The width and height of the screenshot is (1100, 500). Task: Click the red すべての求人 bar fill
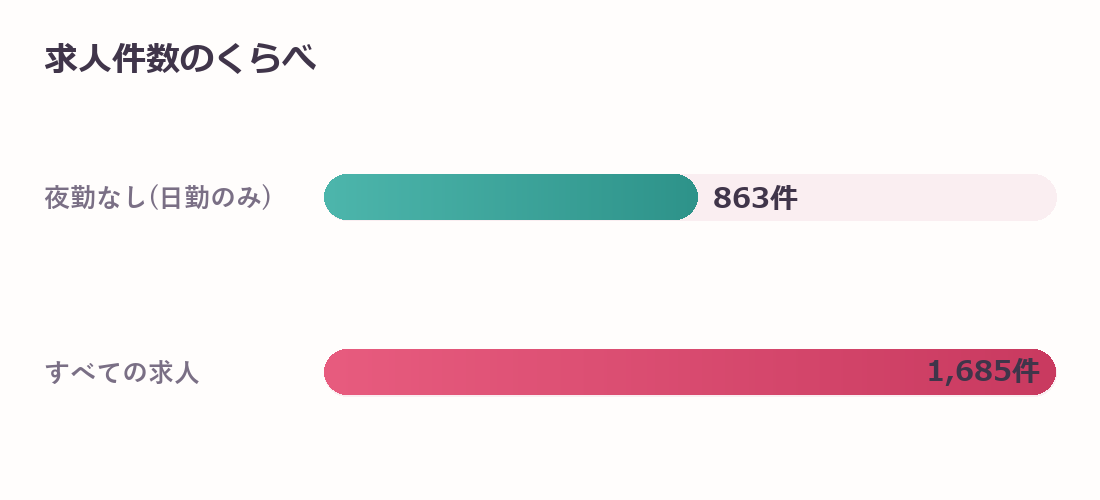tap(690, 372)
